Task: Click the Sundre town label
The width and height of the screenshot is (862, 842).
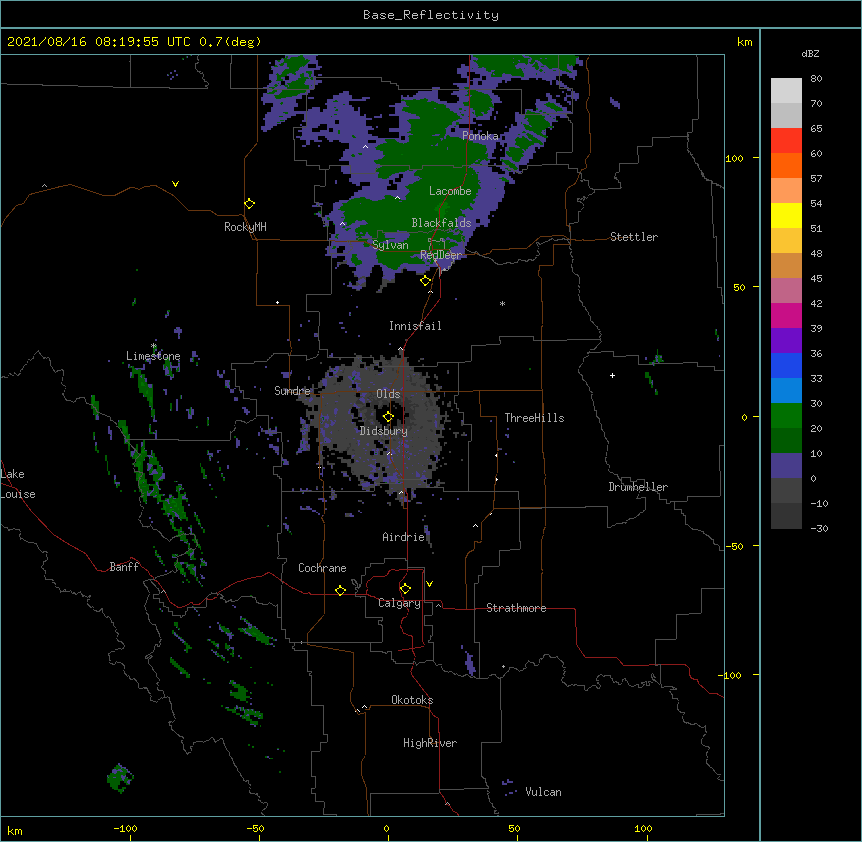Action: [x=292, y=391]
